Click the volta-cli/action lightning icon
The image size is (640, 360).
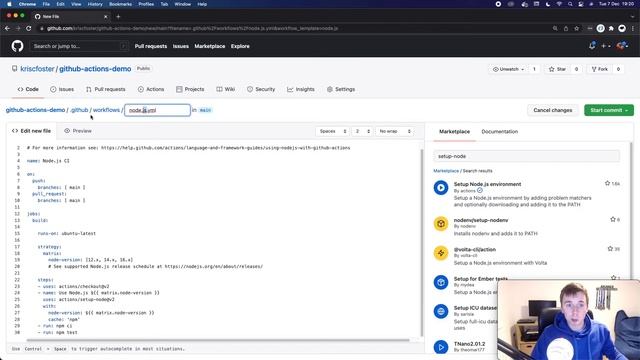[x=441, y=253]
